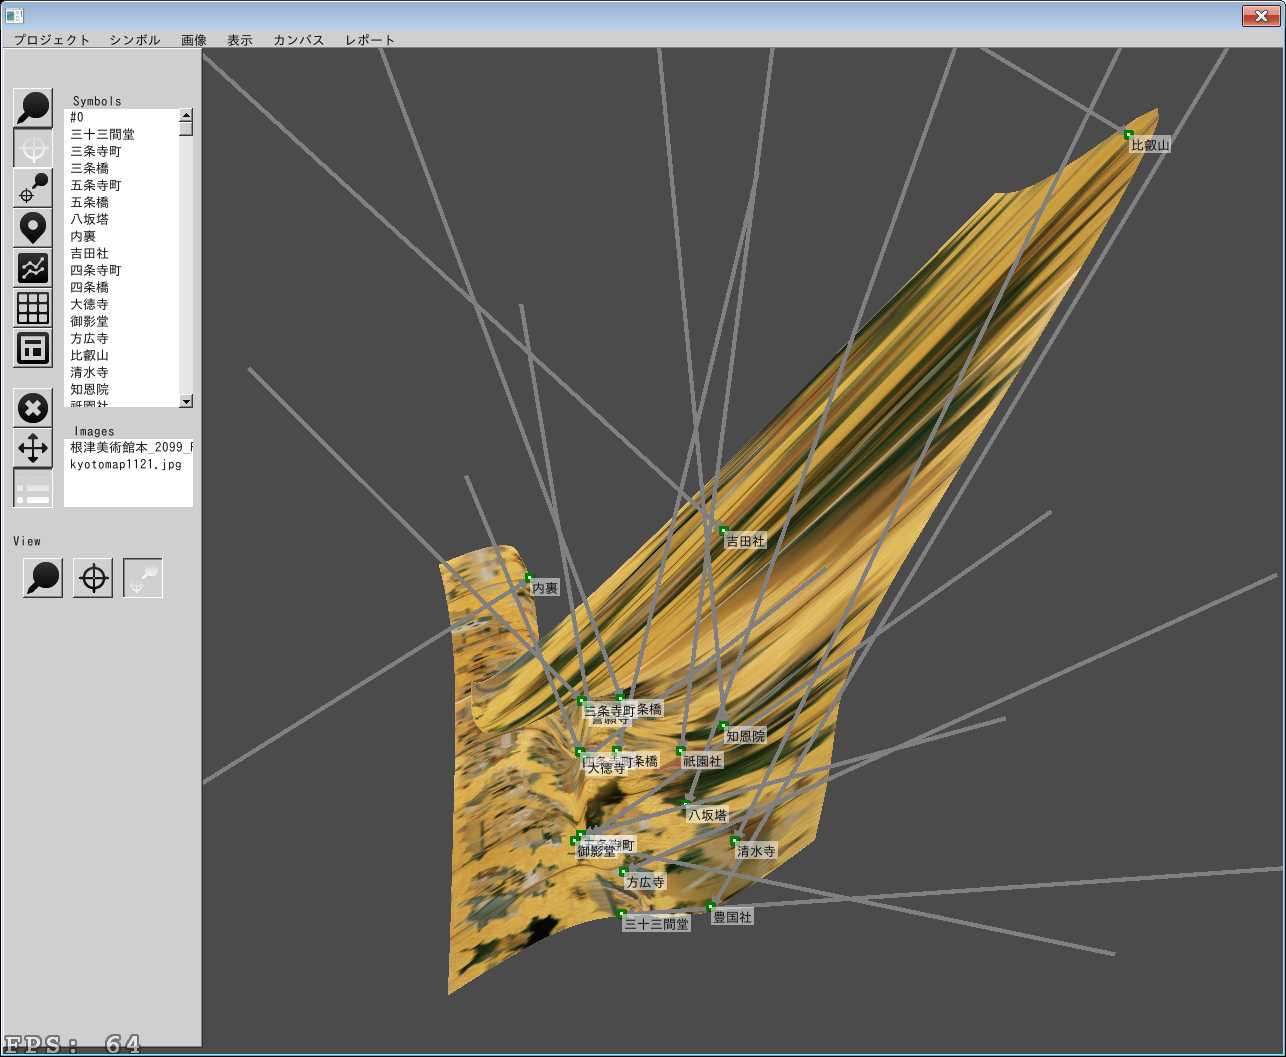This screenshot has height=1057, width=1286.
Task: Select 八坂塔 in Symbols list
Action: pos(122,219)
